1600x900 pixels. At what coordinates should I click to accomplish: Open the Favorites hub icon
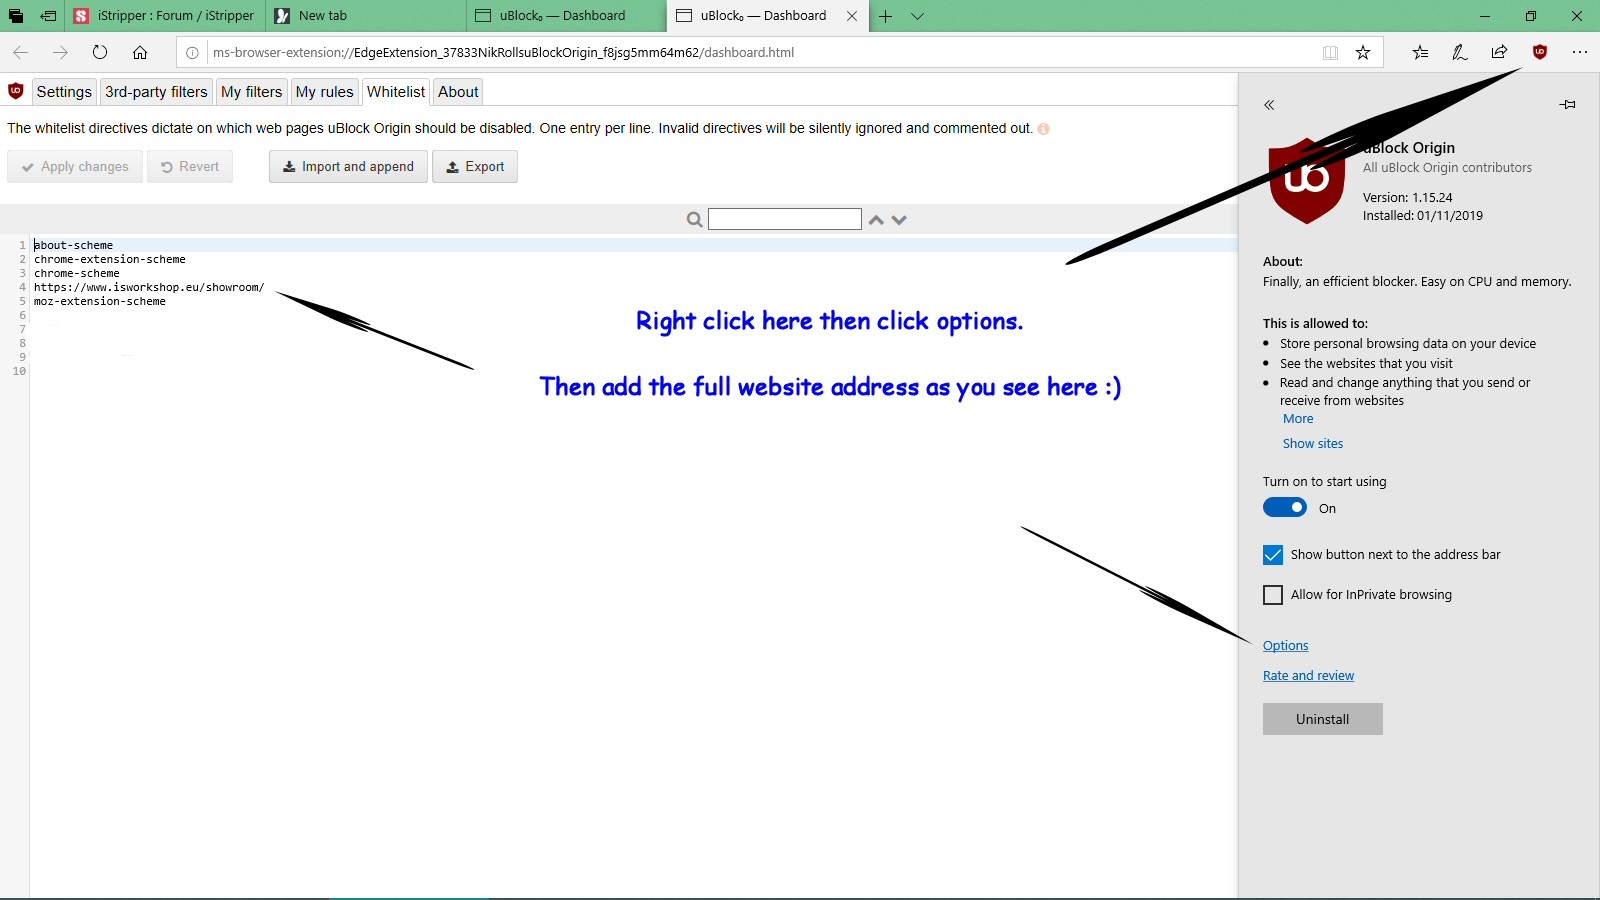pyautogui.click(x=1420, y=53)
